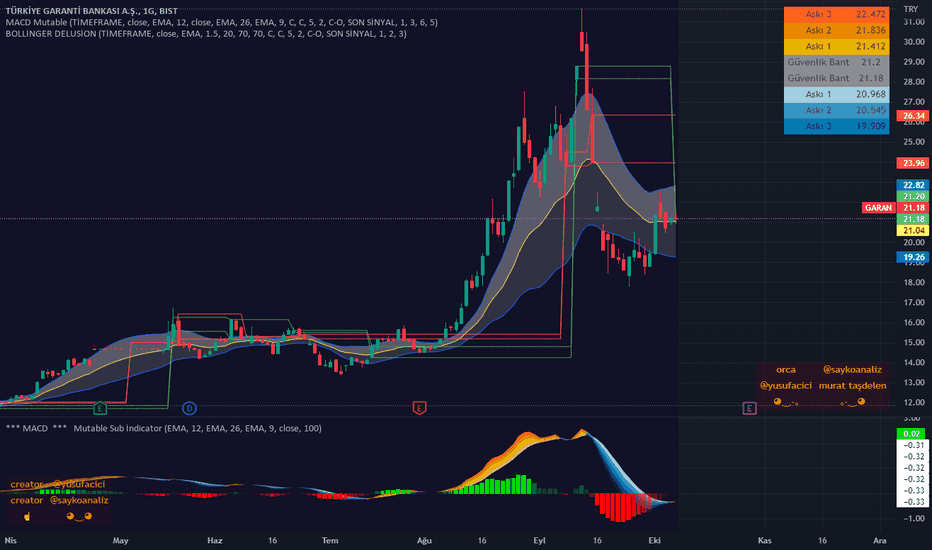Select the blue 22.82 price label
932x550 pixels.
pyautogui.click(x=913, y=185)
